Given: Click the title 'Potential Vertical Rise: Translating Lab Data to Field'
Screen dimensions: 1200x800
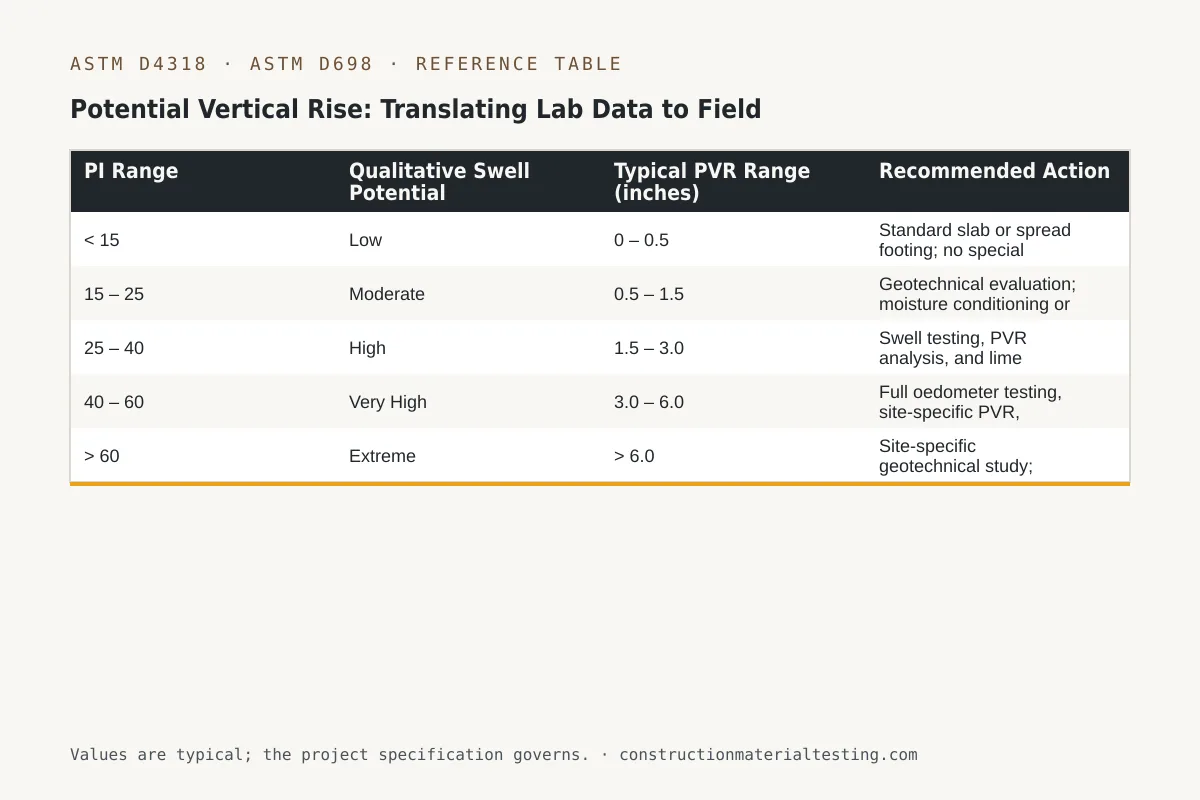Looking at the screenshot, I should point(416,109).
